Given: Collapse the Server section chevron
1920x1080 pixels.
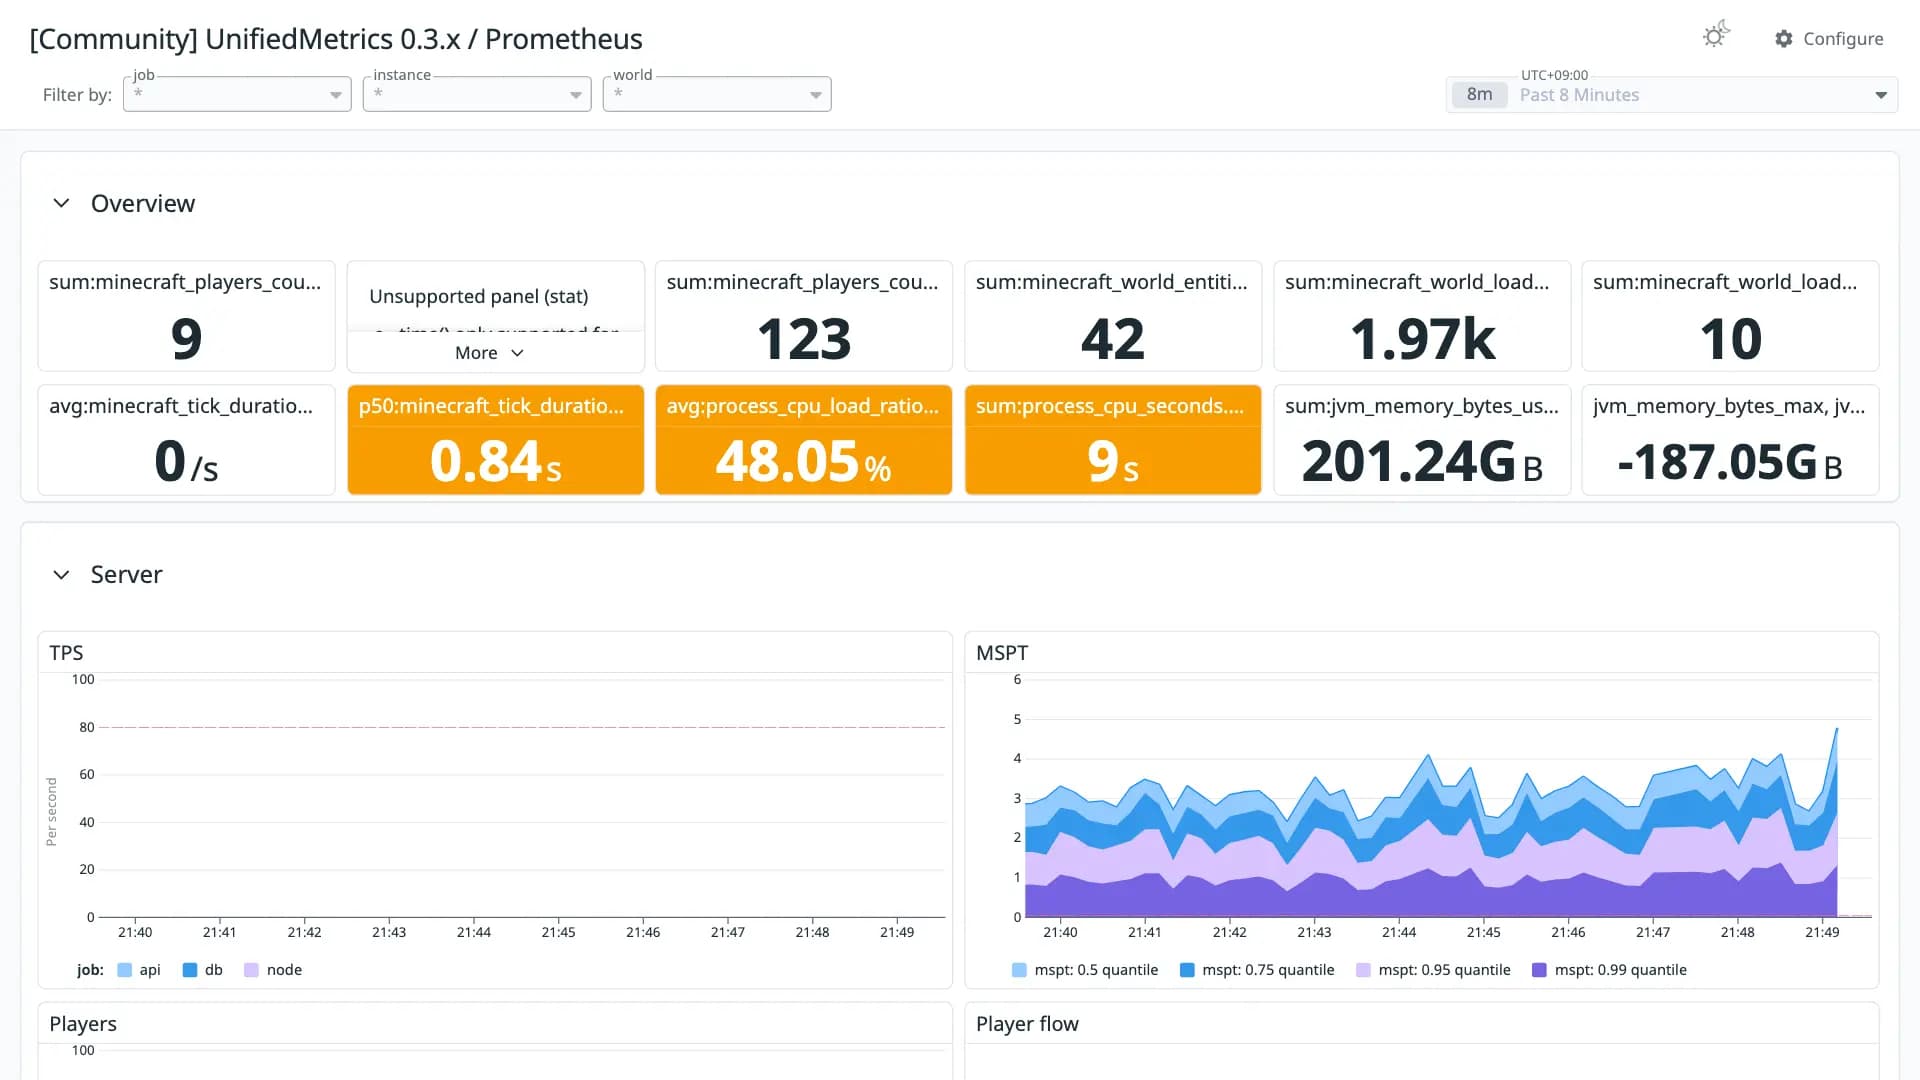Looking at the screenshot, I should (61, 574).
